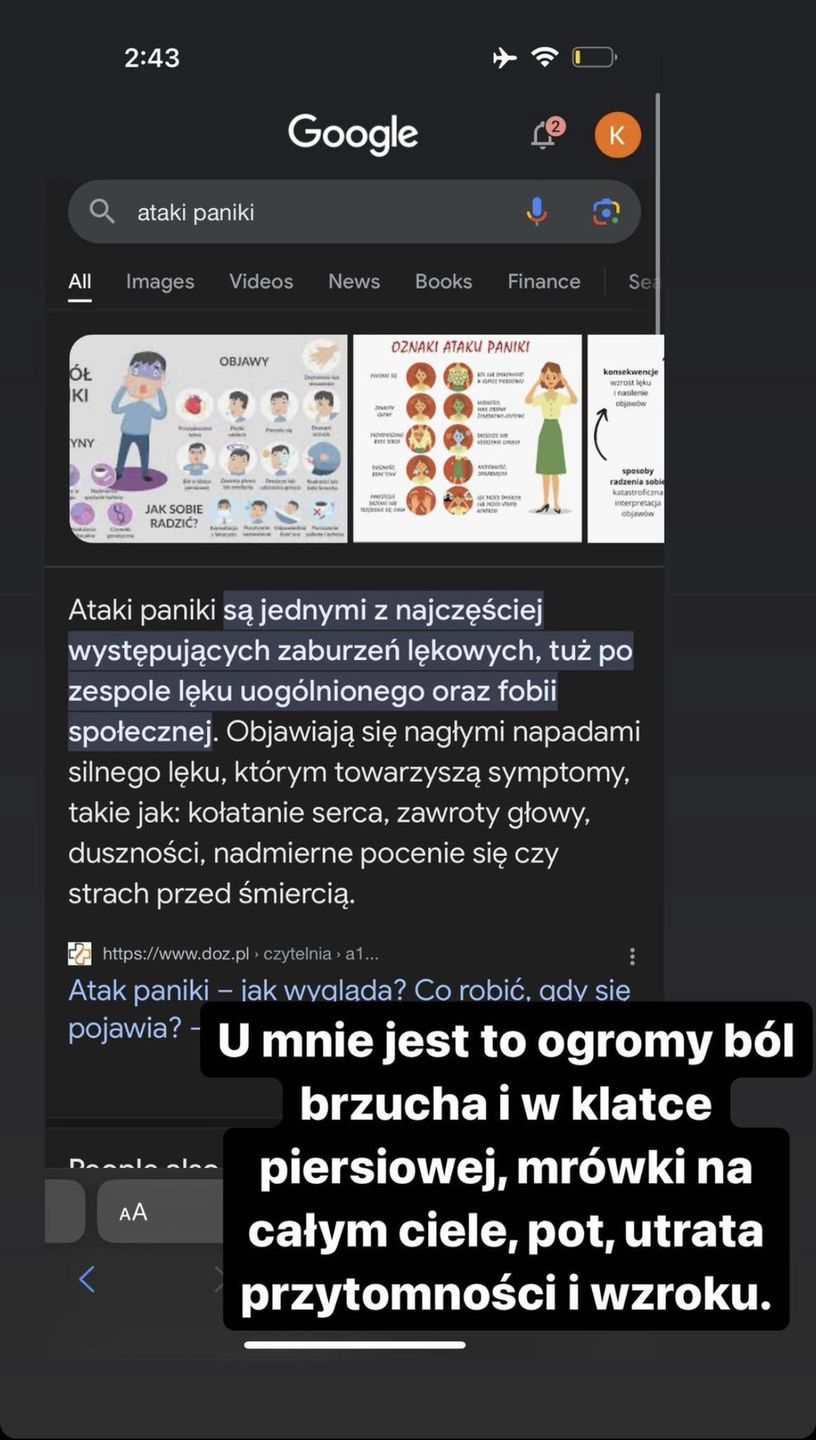Click the doz.pl favicon
Image resolution: width=816 pixels, height=1440 pixels.
(80, 954)
